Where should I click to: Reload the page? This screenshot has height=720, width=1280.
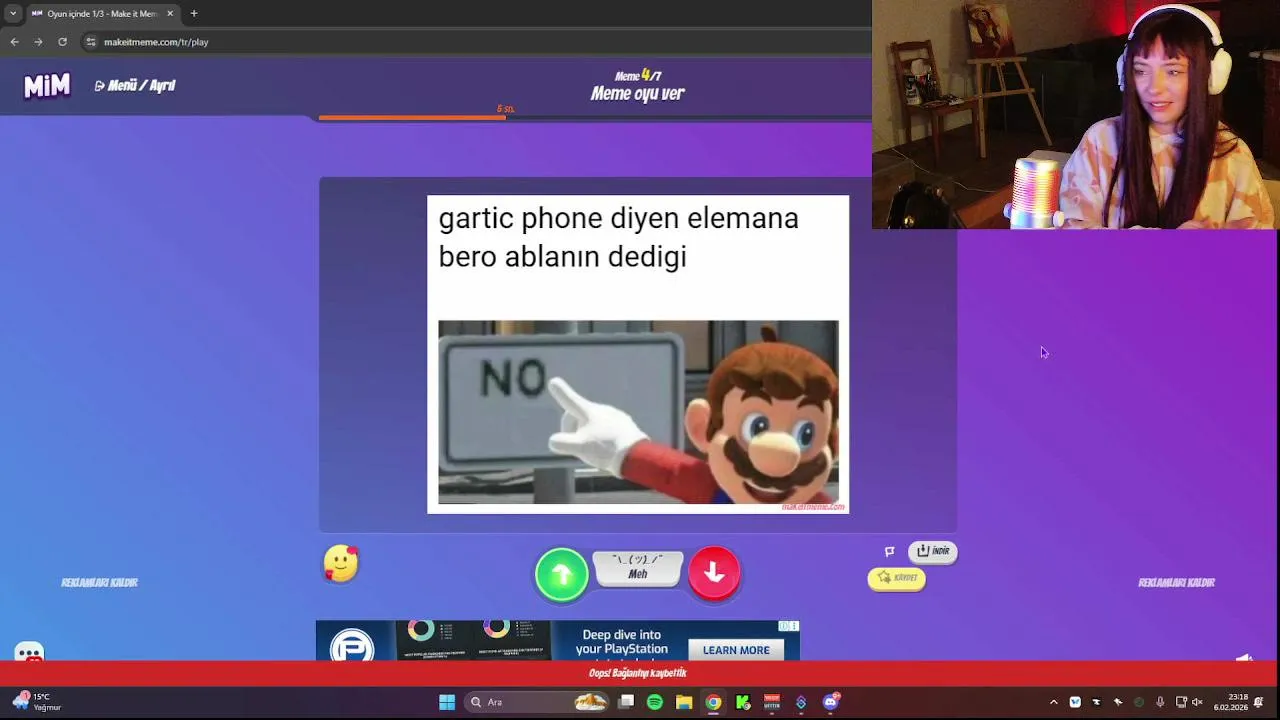tap(62, 42)
